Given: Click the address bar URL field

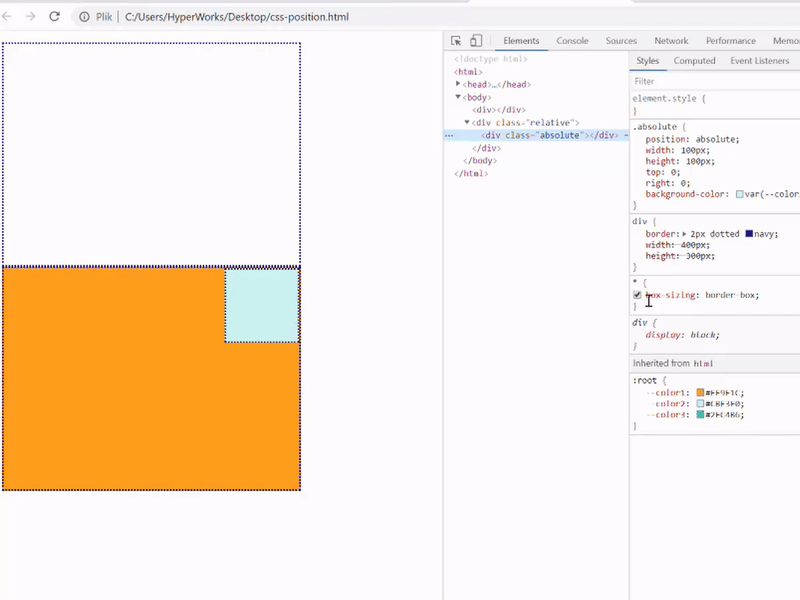Looking at the screenshot, I should point(237,17).
